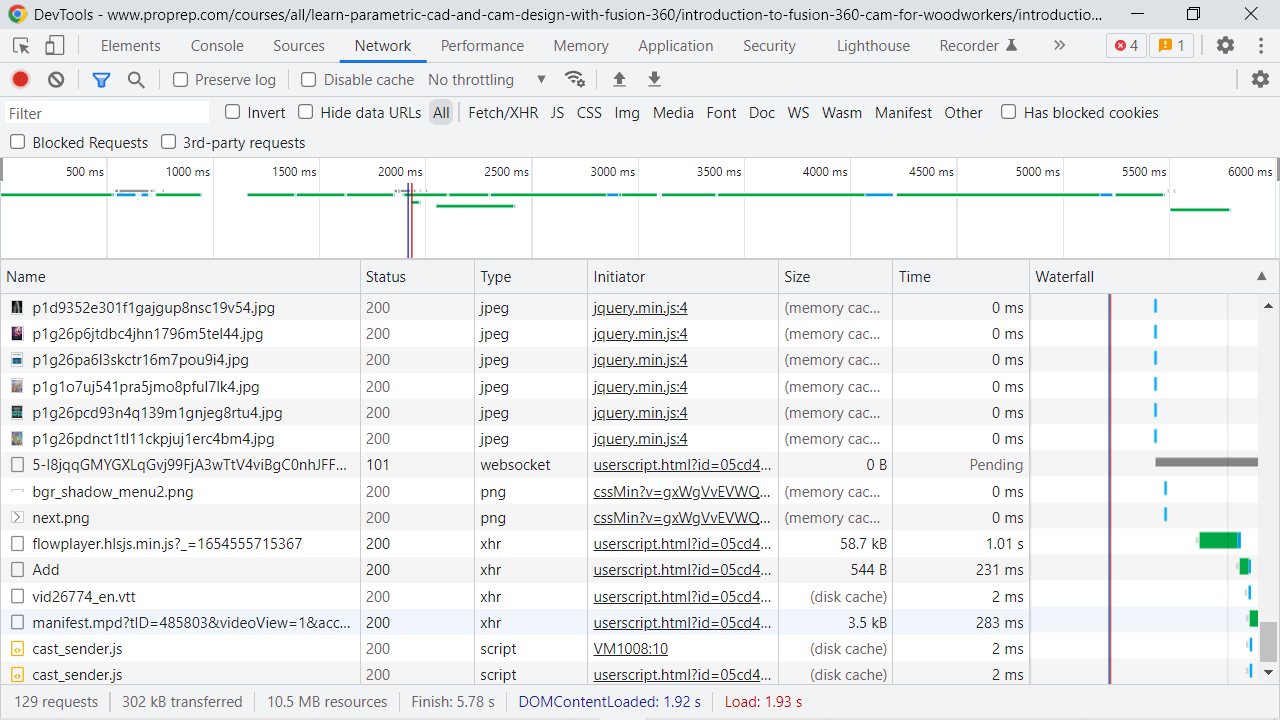Toggle the filter funnel icon
1280x720 pixels.
tap(101, 80)
